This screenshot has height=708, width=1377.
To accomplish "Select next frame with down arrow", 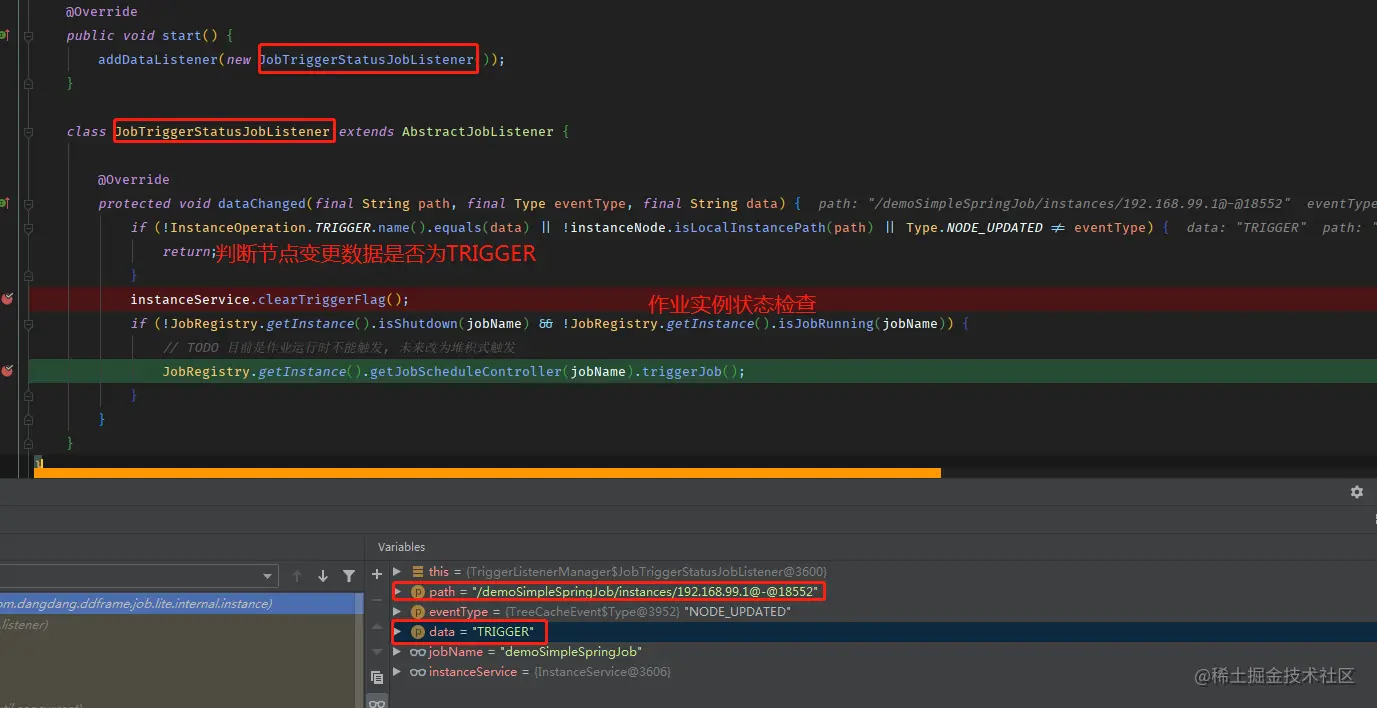I will pyautogui.click(x=323, y=576).
